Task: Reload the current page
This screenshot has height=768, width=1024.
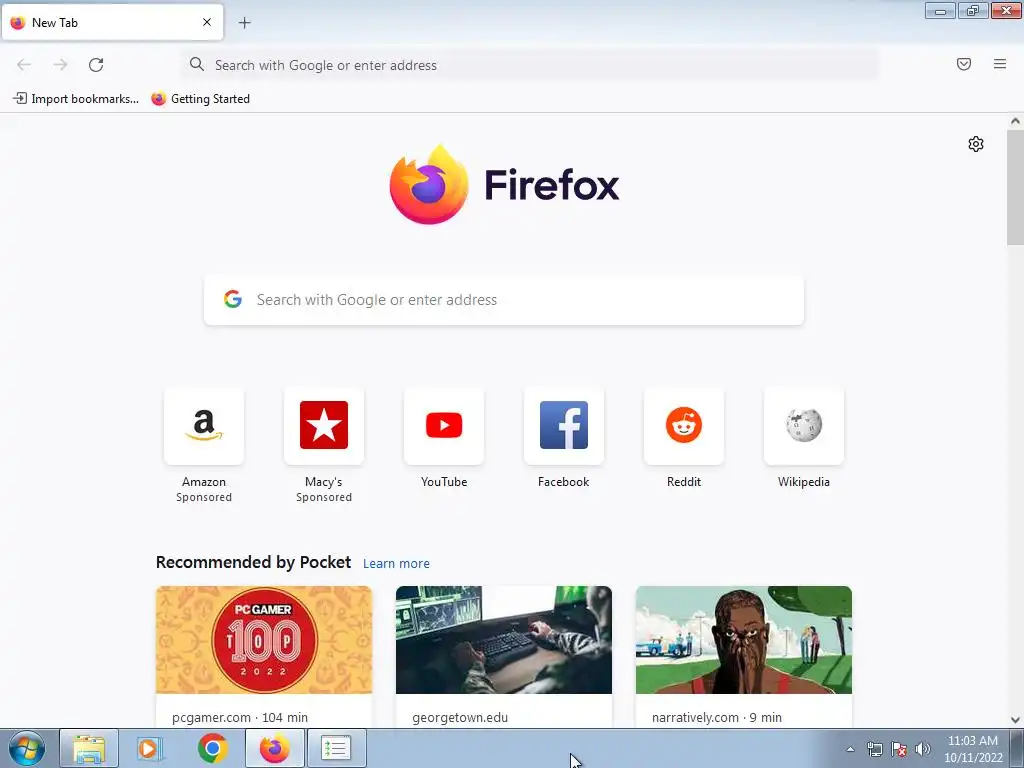Action: pos(96,65)
